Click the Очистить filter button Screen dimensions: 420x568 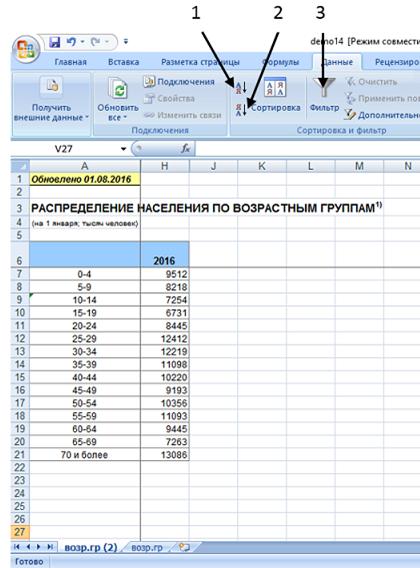tap(371, 82)
